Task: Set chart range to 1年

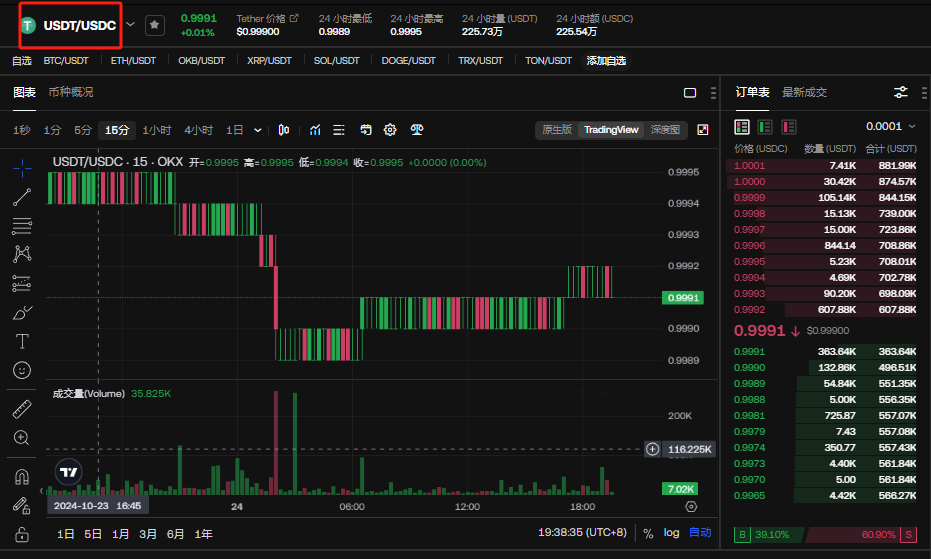Action: 203,534
